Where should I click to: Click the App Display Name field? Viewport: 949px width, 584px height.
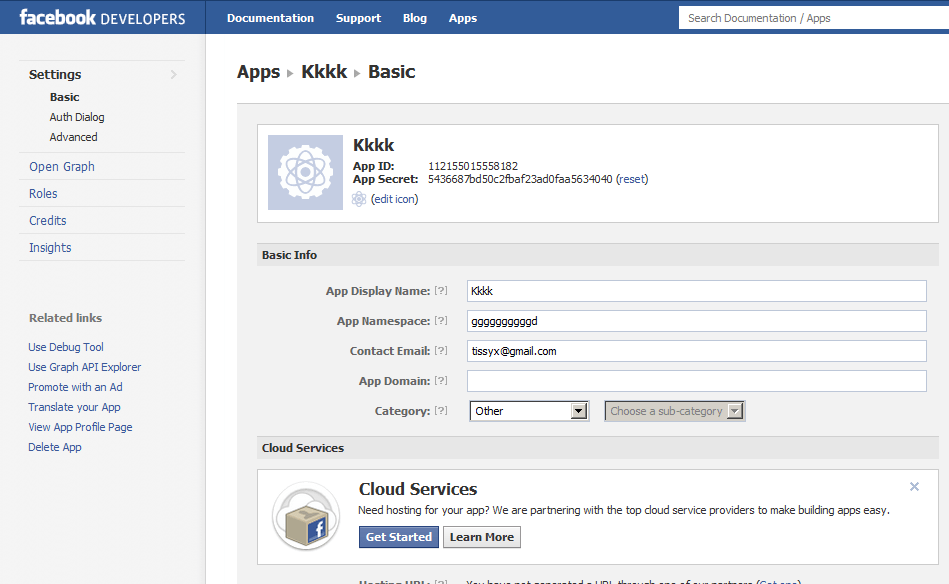(x=697, y=290)
